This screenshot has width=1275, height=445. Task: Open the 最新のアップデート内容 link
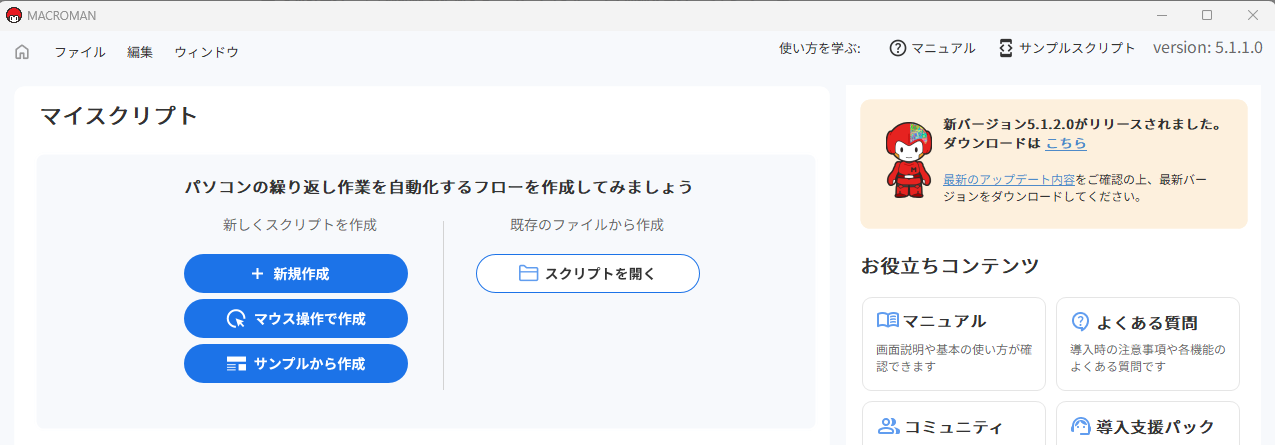click(1009, 180)
